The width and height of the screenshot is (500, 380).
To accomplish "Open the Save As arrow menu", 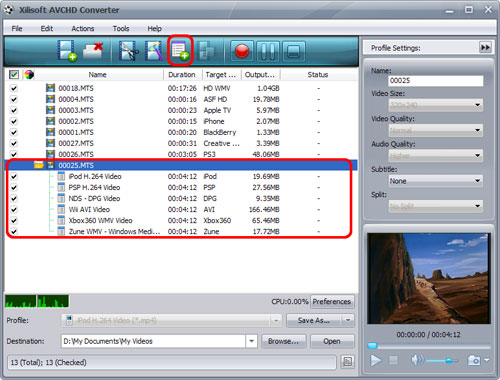I will (348, 320).
